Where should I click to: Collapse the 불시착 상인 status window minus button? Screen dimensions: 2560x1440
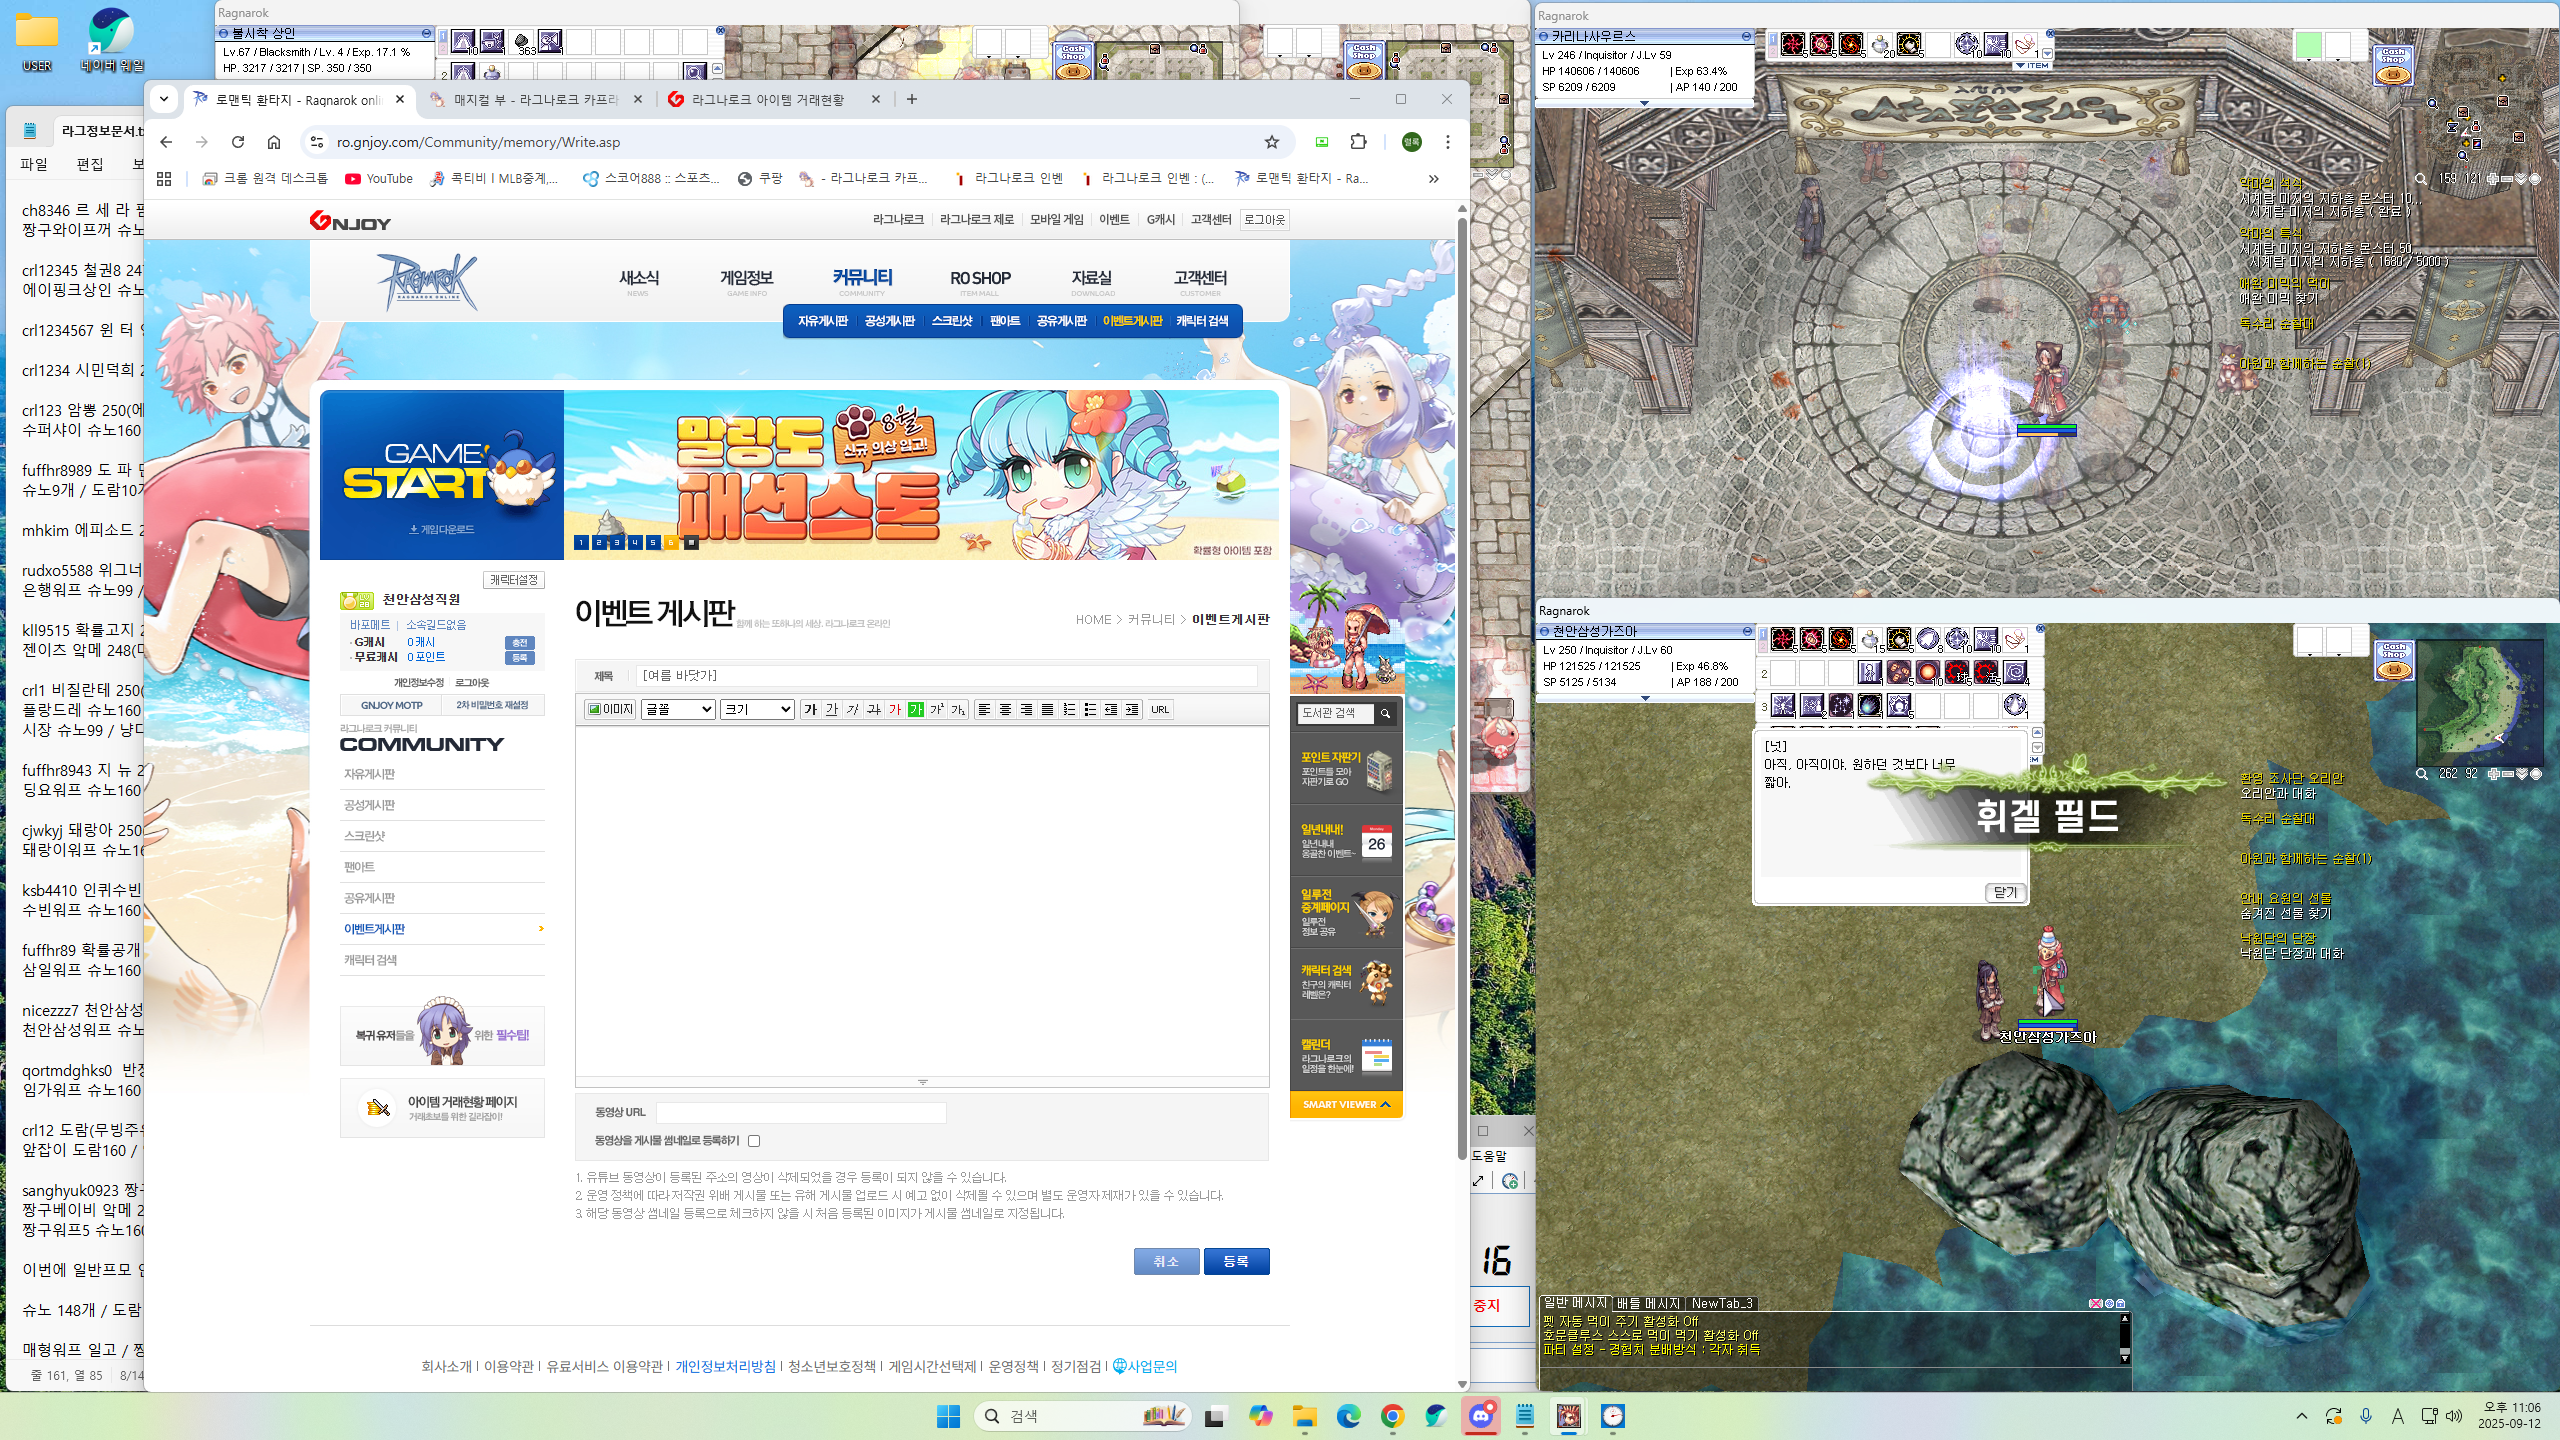[x=426, y=33]
